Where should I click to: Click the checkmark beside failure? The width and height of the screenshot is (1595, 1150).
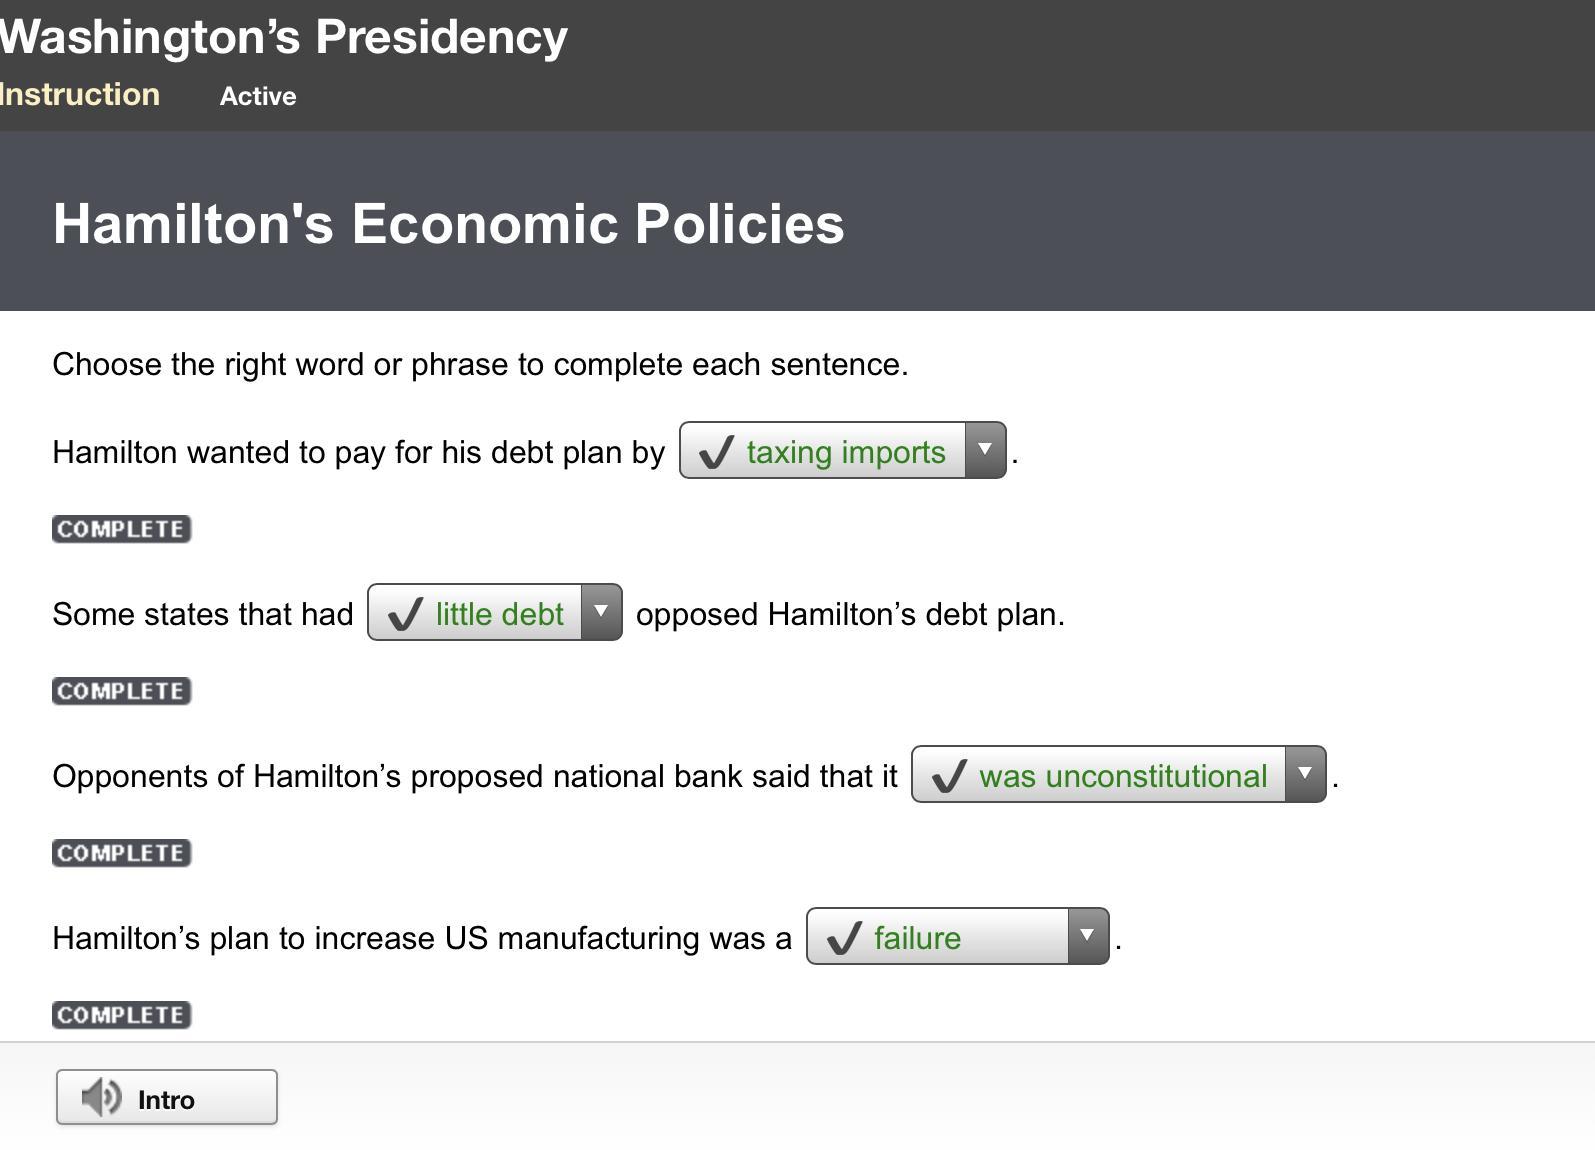pyautogui.click(x=844, y=938)
